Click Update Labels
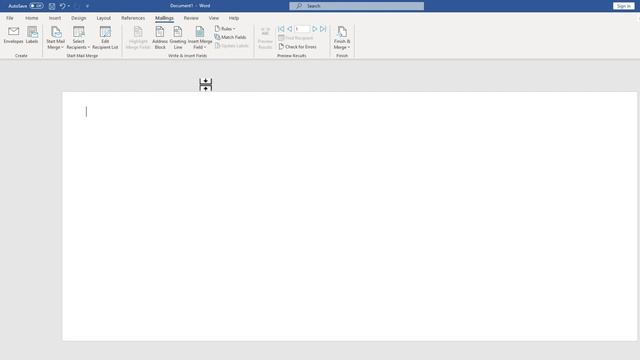 pyautogui.click(x=231, y=46)
